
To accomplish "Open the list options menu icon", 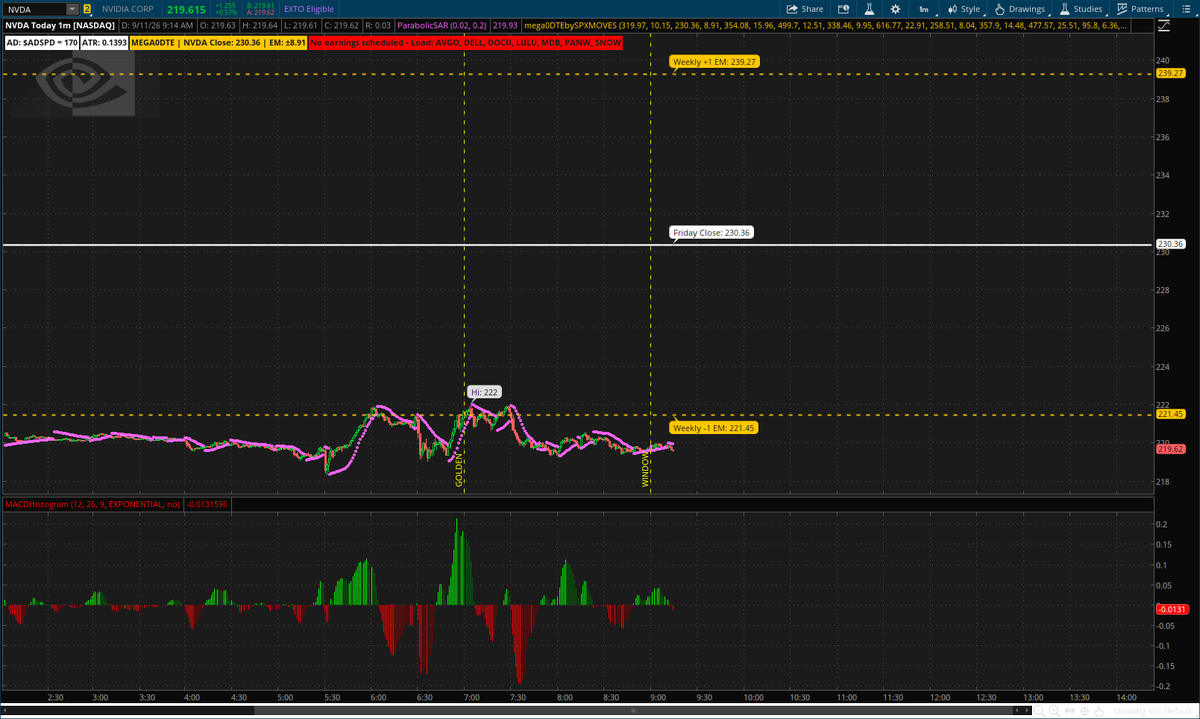I will [1186, 9].
